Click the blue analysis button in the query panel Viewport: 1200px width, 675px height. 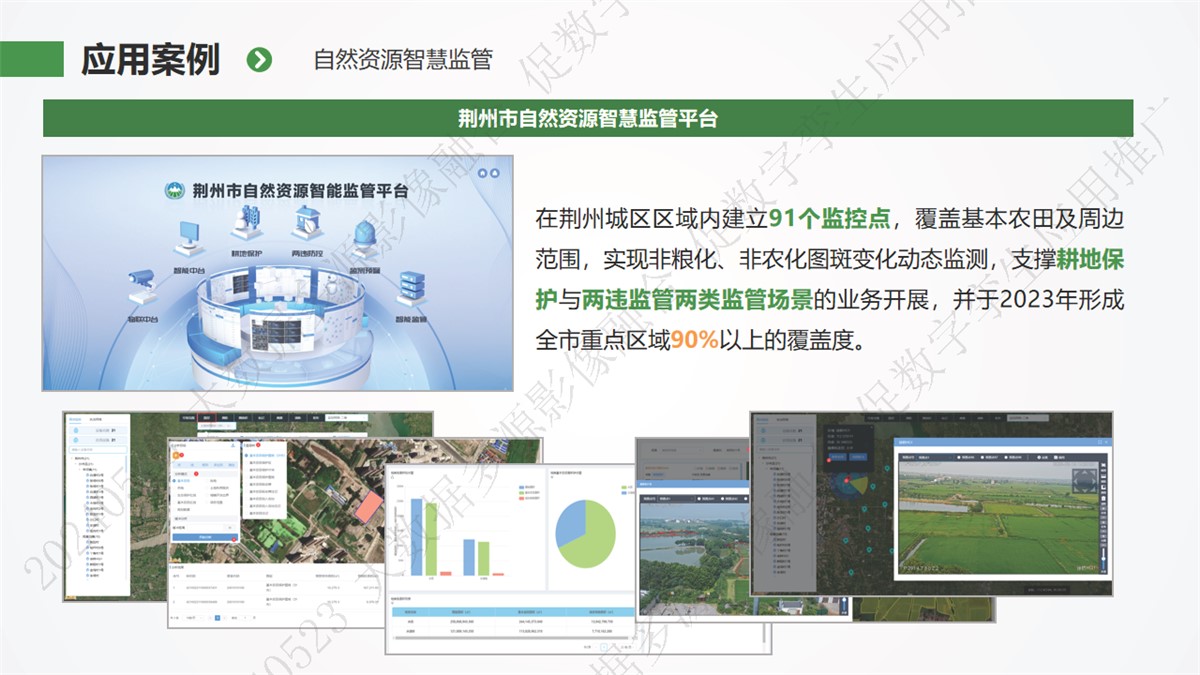click(x=204, y=537)
